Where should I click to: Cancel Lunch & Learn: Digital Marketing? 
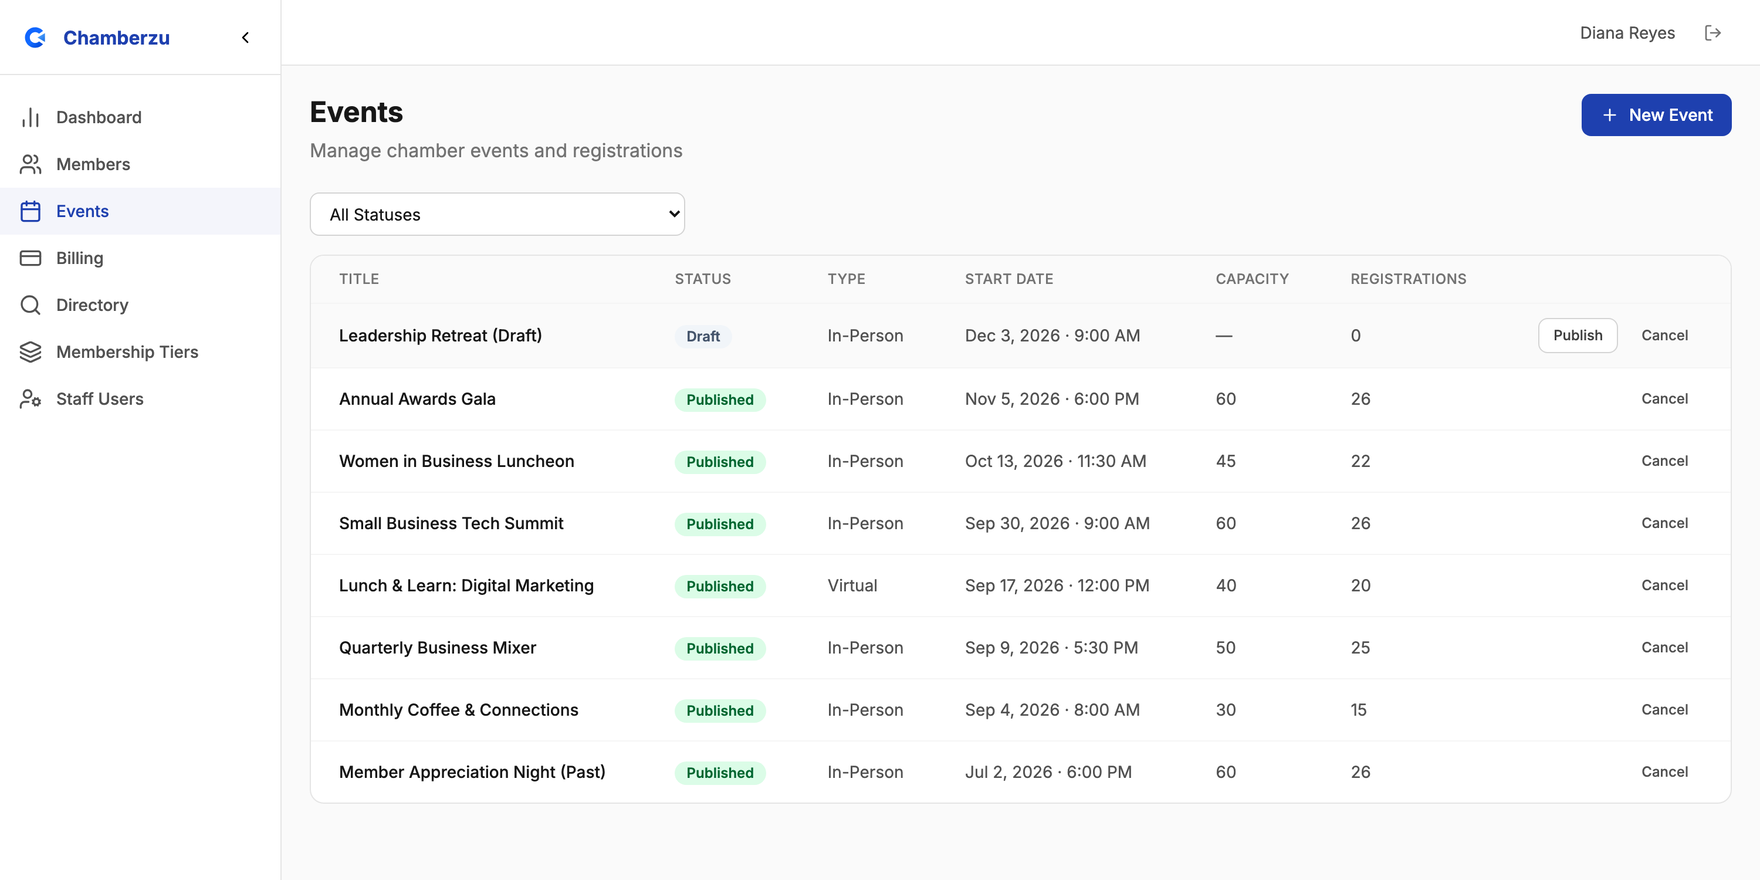pos(1665,585)
